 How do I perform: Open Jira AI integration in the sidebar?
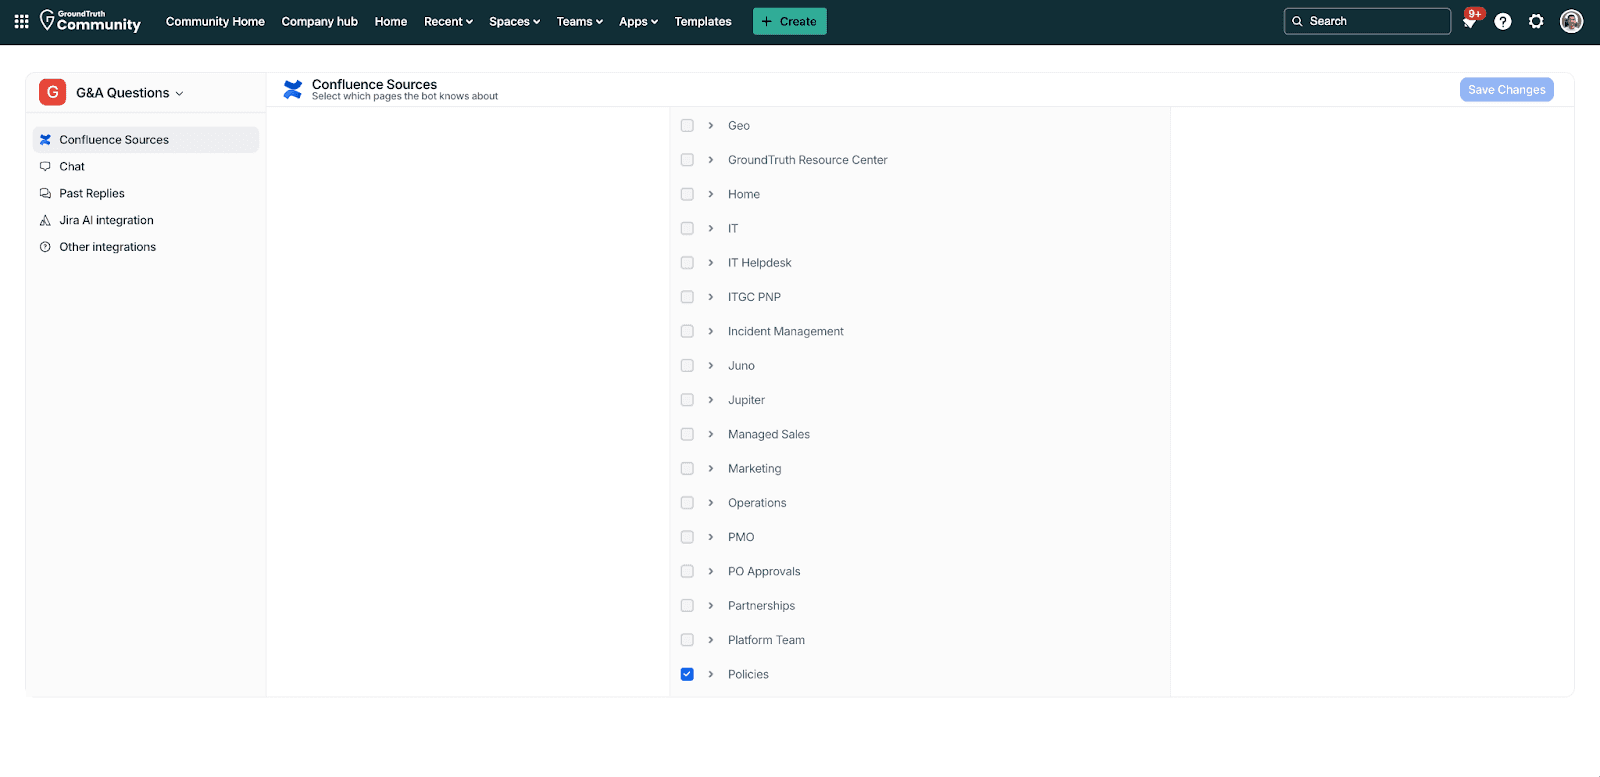[x=106, y=220]
